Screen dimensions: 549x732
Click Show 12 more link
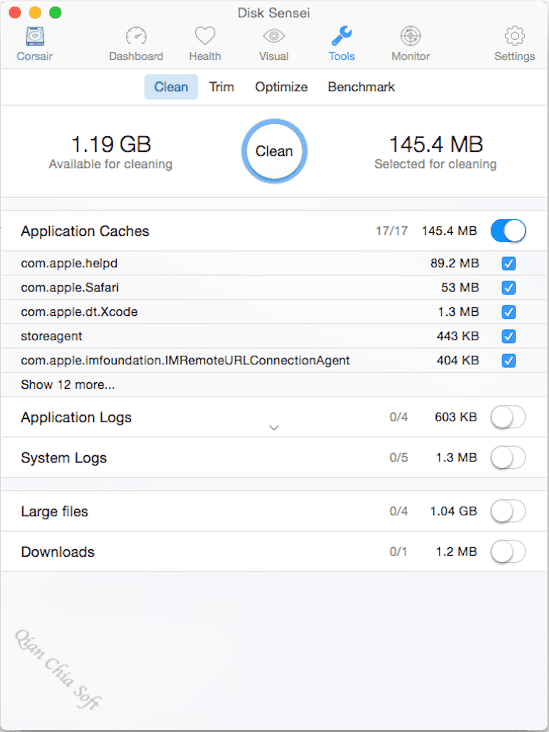pyautogui.click(x=68, y=385)
